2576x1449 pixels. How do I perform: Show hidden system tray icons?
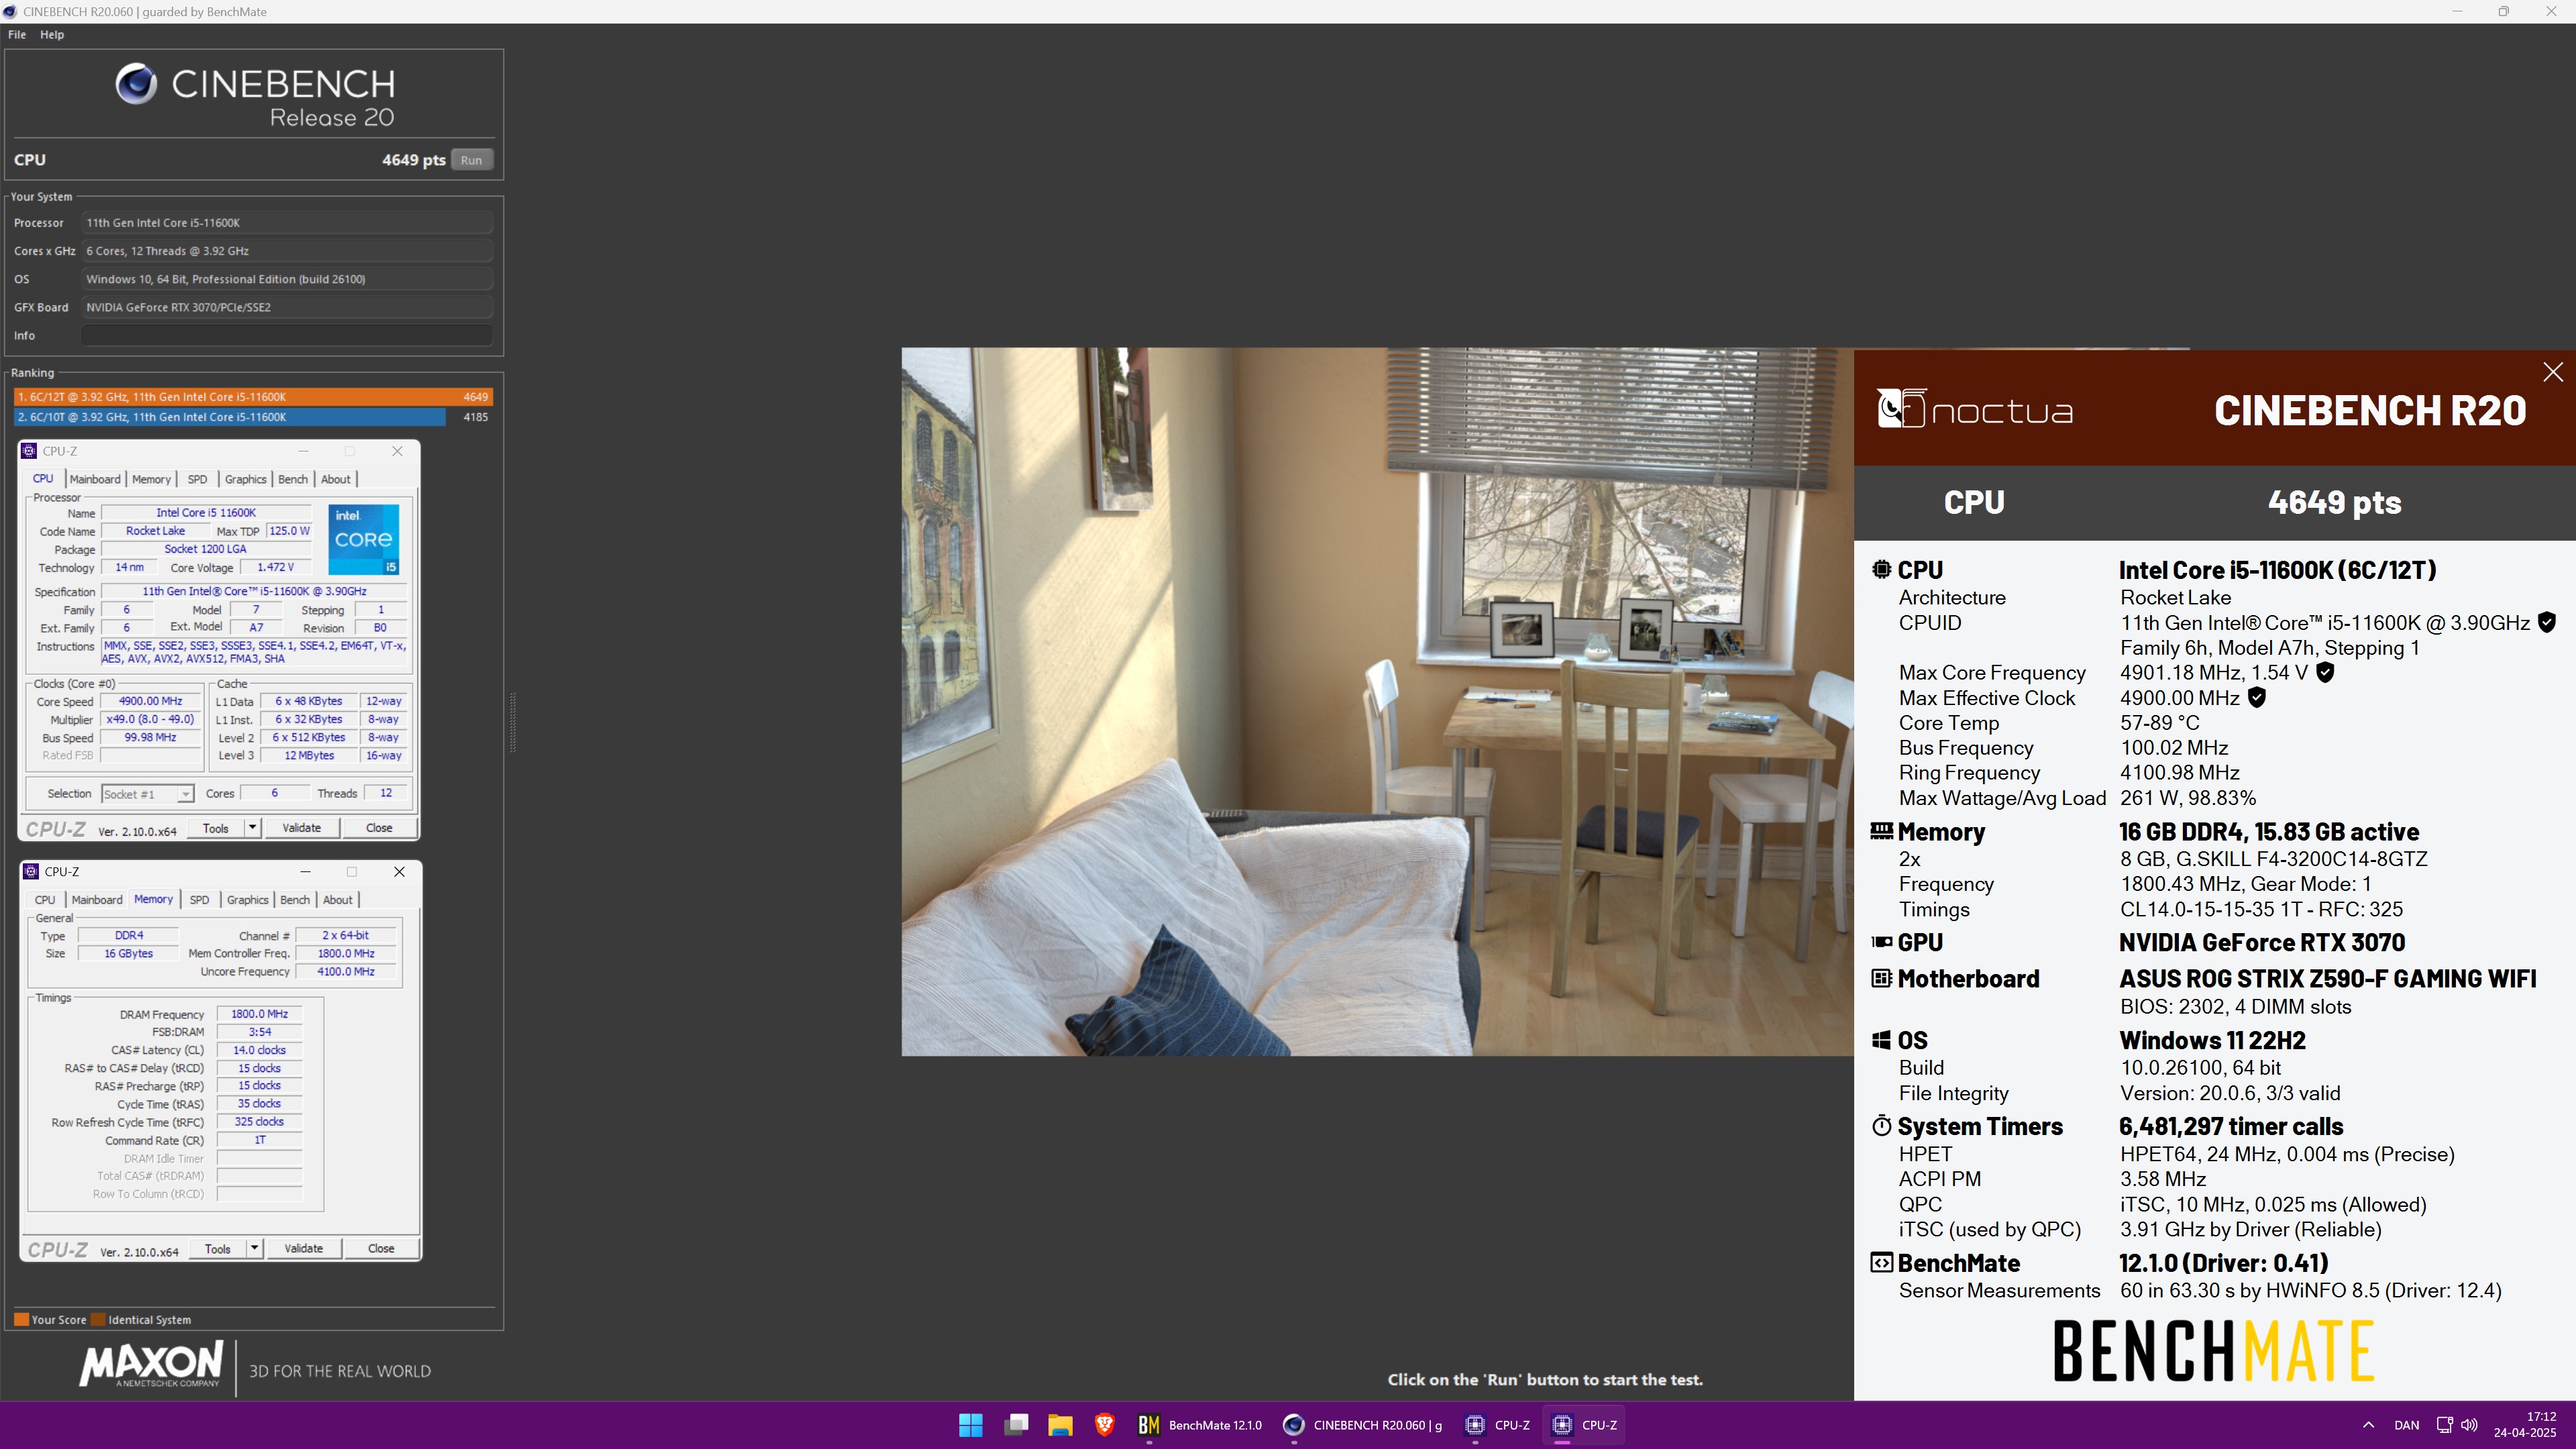click(x=2368, y=1425)
